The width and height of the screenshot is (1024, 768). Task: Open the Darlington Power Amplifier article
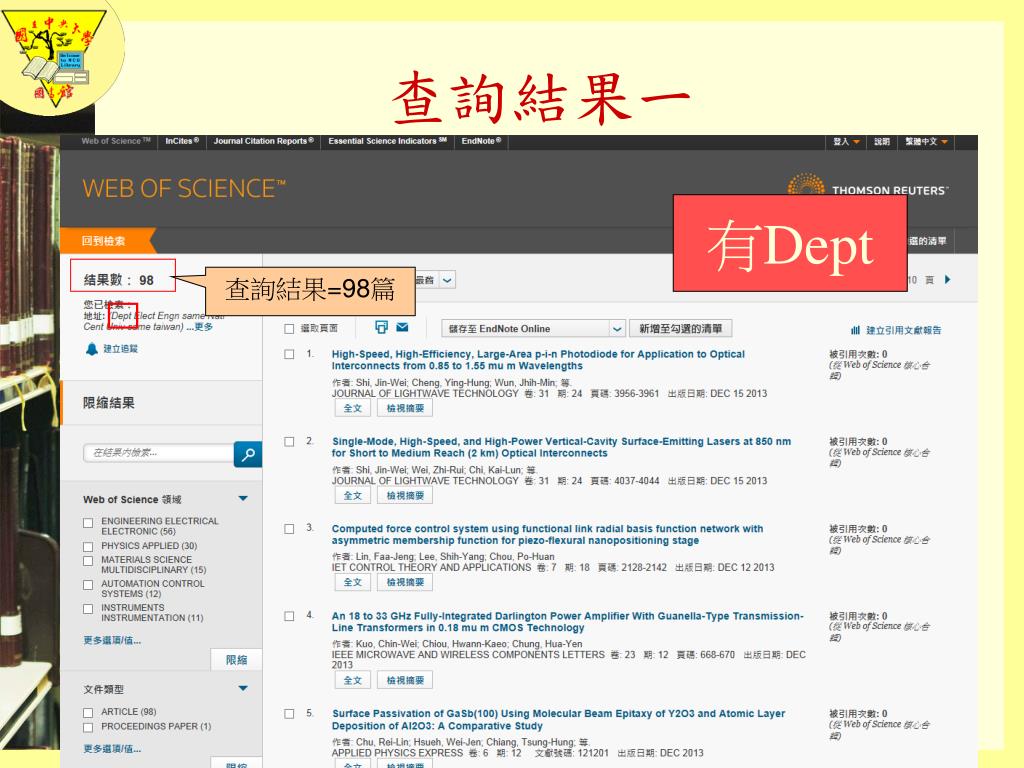pyautogui.click(x=568, y=622)
